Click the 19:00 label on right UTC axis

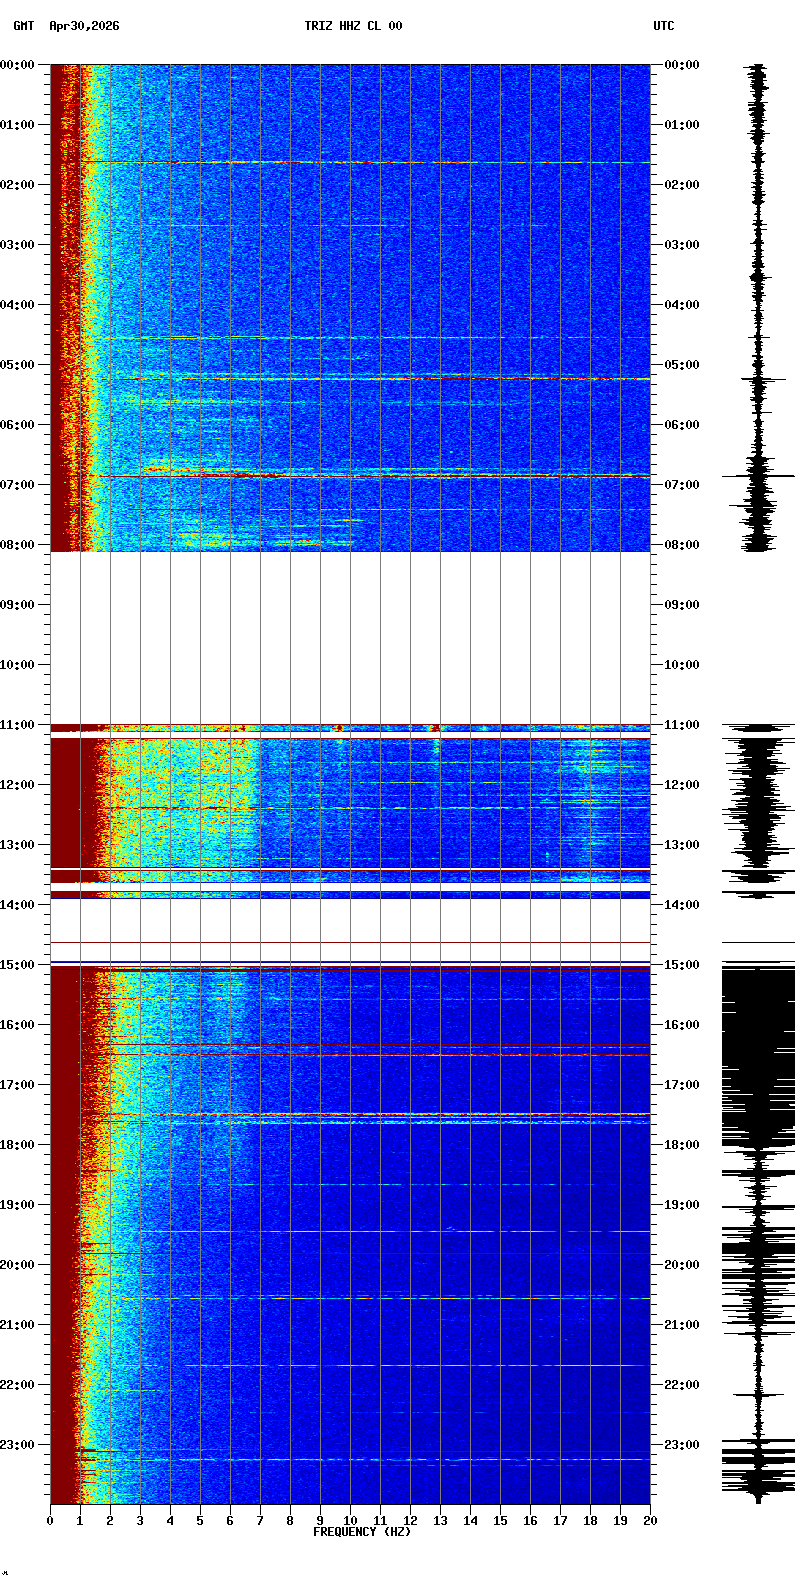pos(682,1205)
